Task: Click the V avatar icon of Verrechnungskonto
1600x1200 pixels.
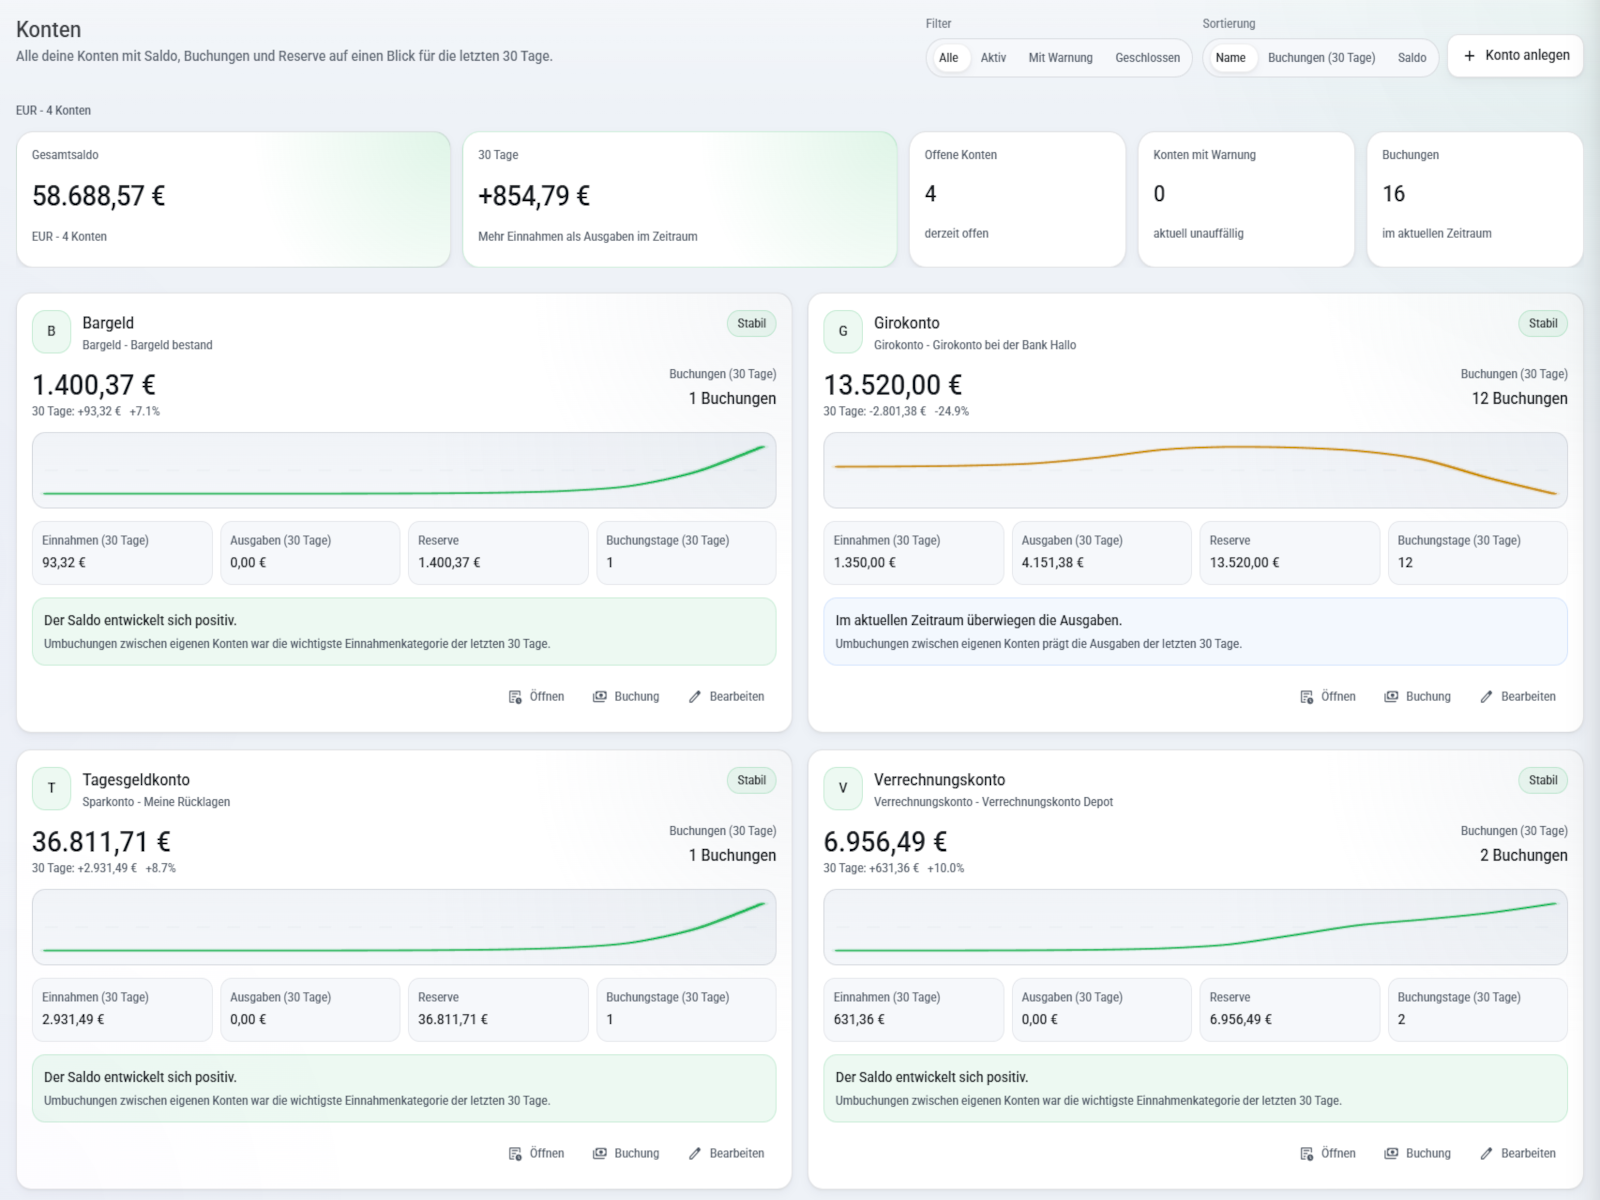Action: [843, 789]
